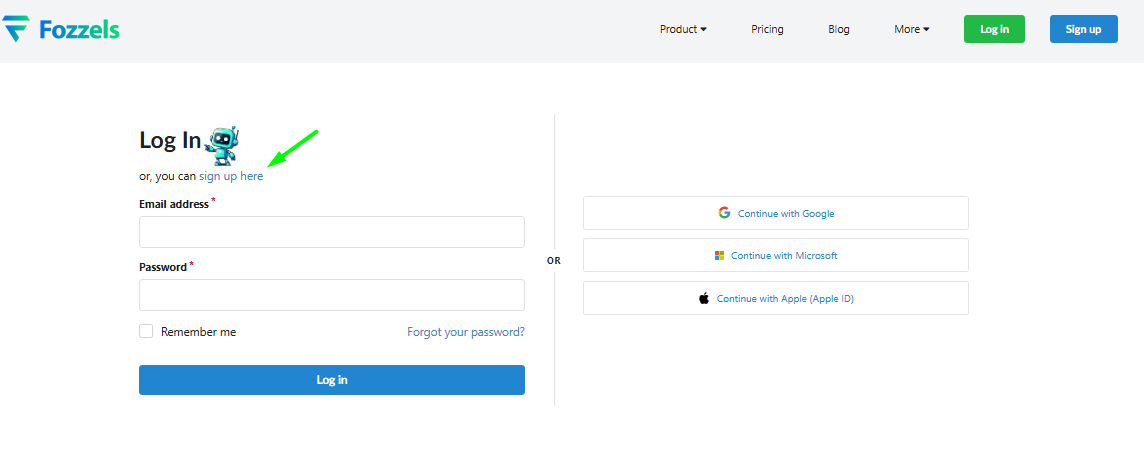
Task: Click the Microsoft logo icon
Action: pyautogui.click(x=719, y=256)
